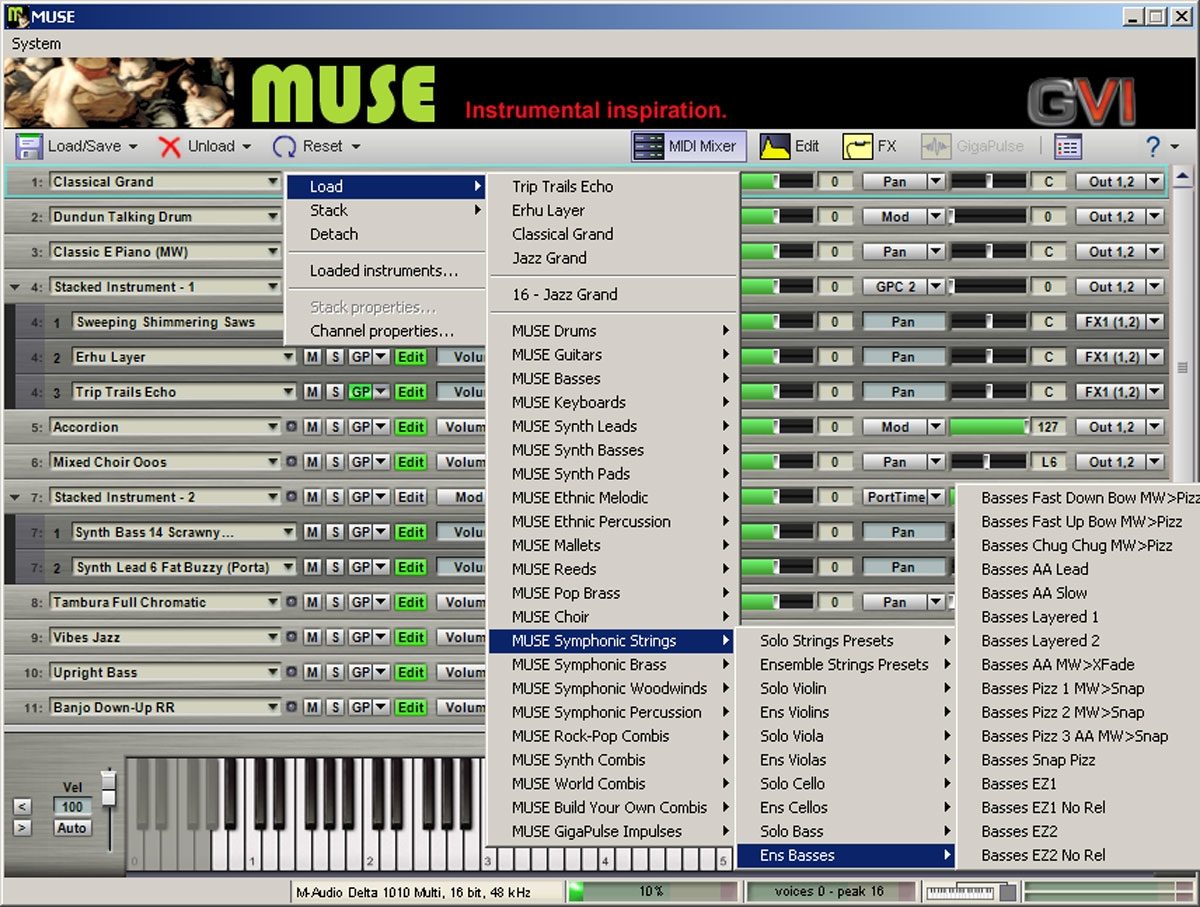The height and width of the screenshot is (907, 1200).
Task: Open the Dundun Talking Drum instrument dropdown
Action: pyautogui.click(x=273, y=217)
